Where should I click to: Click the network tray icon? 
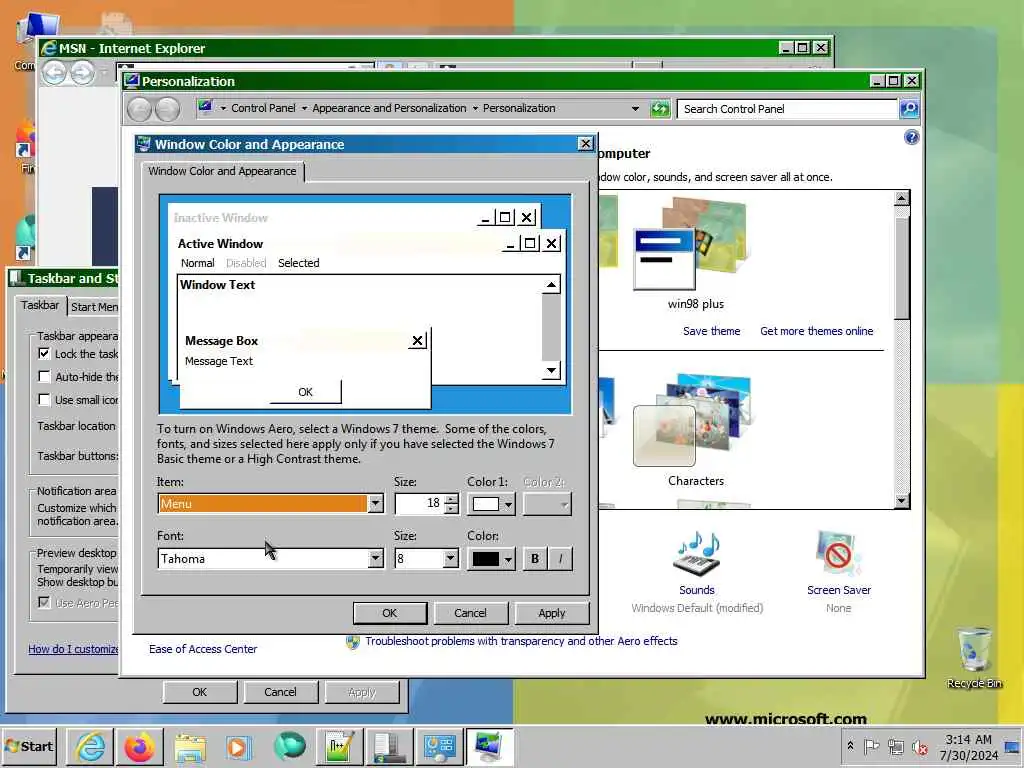coord(896,746)
